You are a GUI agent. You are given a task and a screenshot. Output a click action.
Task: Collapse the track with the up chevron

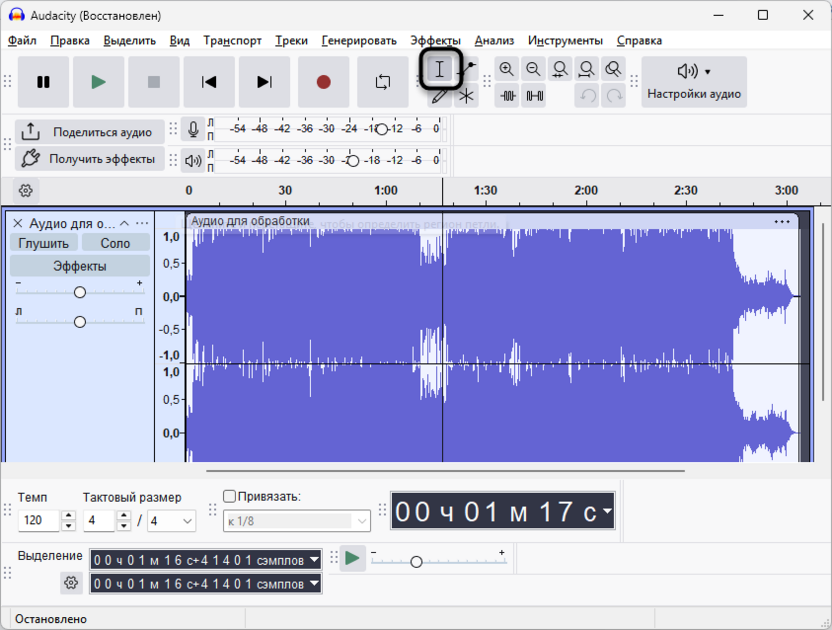(125, 223)
